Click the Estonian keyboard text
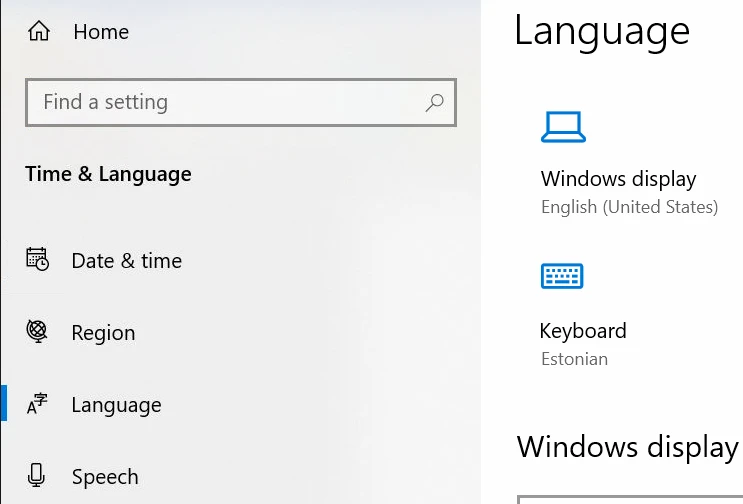 [574, 359]
